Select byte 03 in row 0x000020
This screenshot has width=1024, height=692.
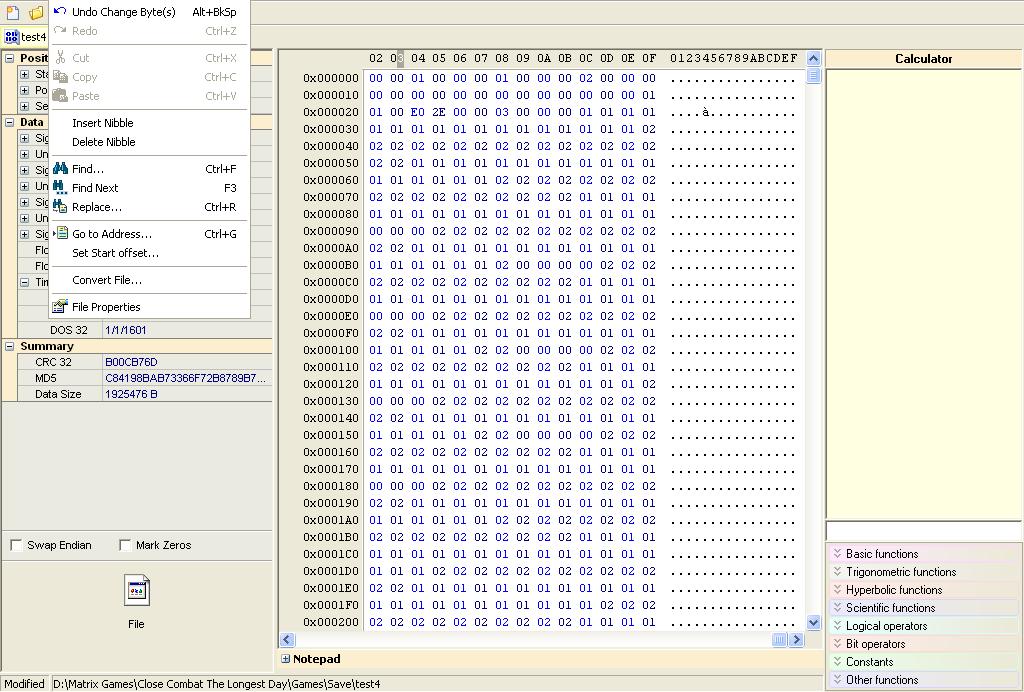502,112
